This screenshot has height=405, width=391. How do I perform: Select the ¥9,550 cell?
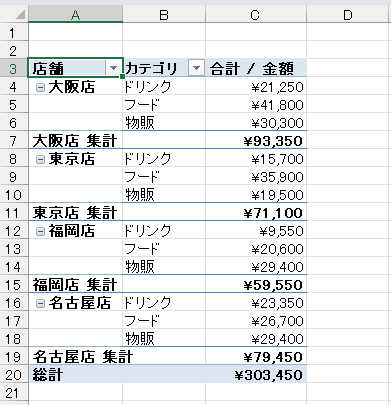point(256,231)
